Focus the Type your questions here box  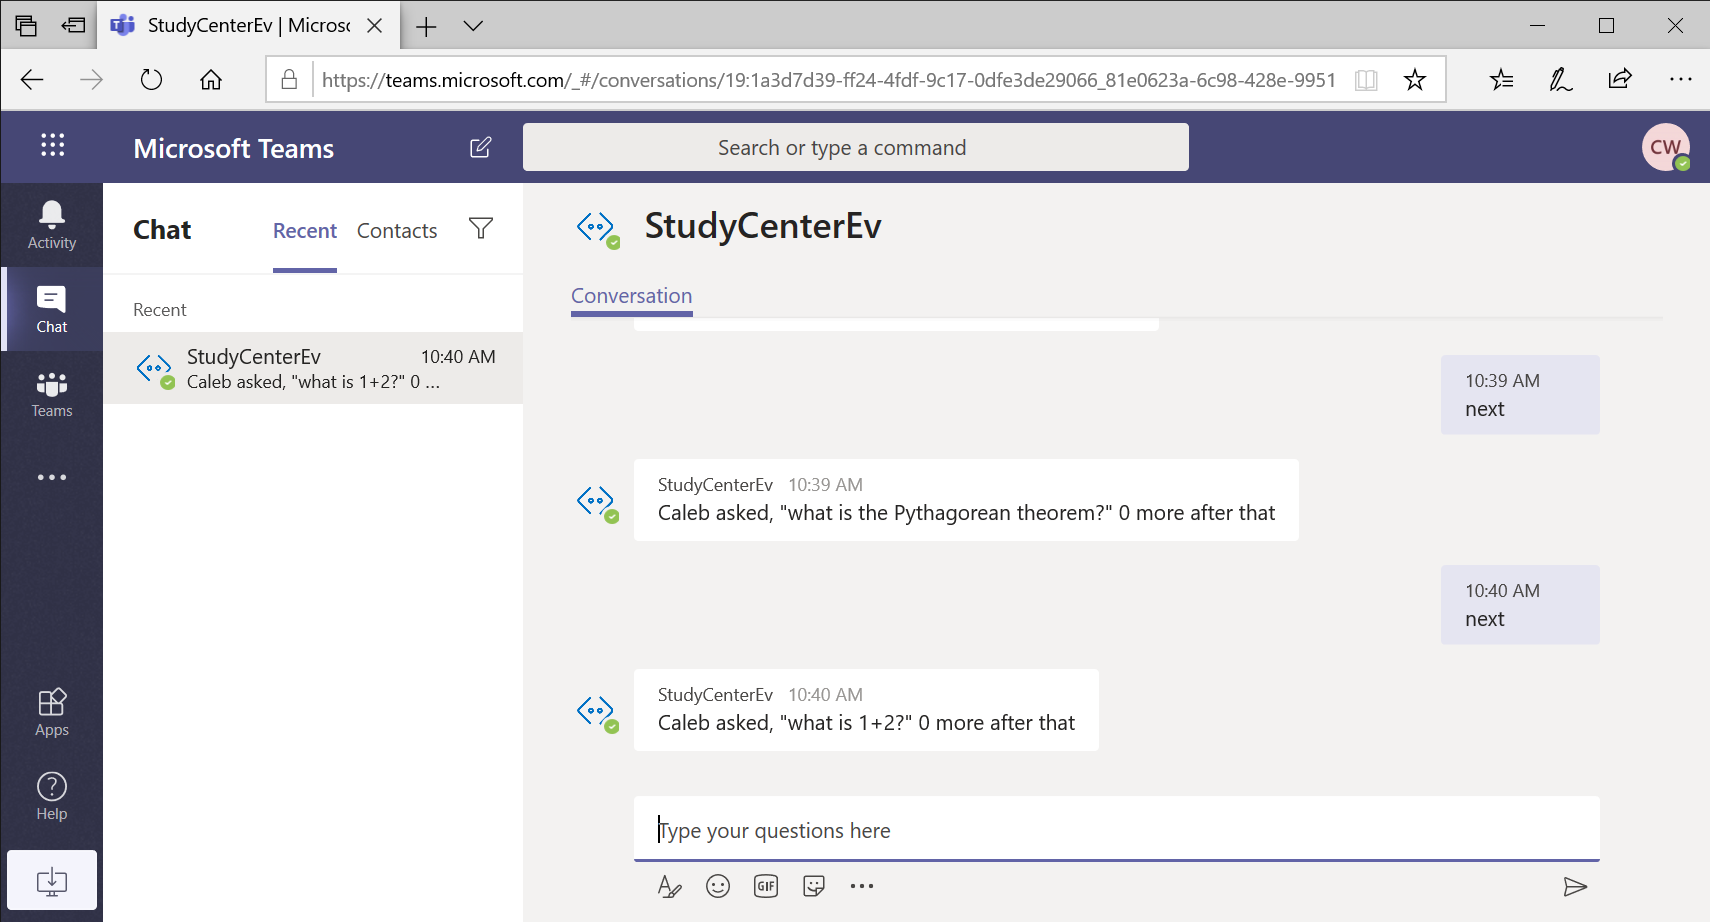(x=1117, y=830)
